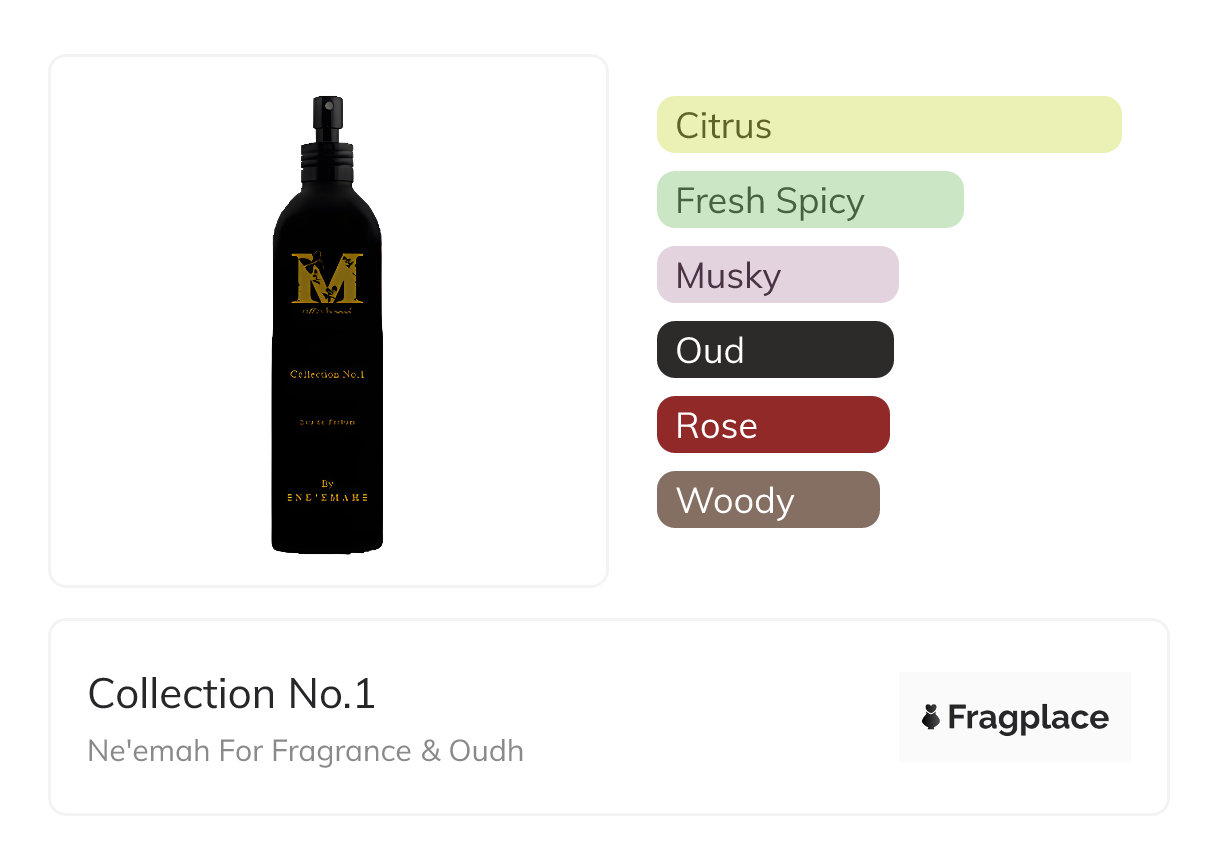Viewport: 1218px width, 864px height.
Task: Select the Fresh Spicy accord bar
Action: tap(810, 200)
